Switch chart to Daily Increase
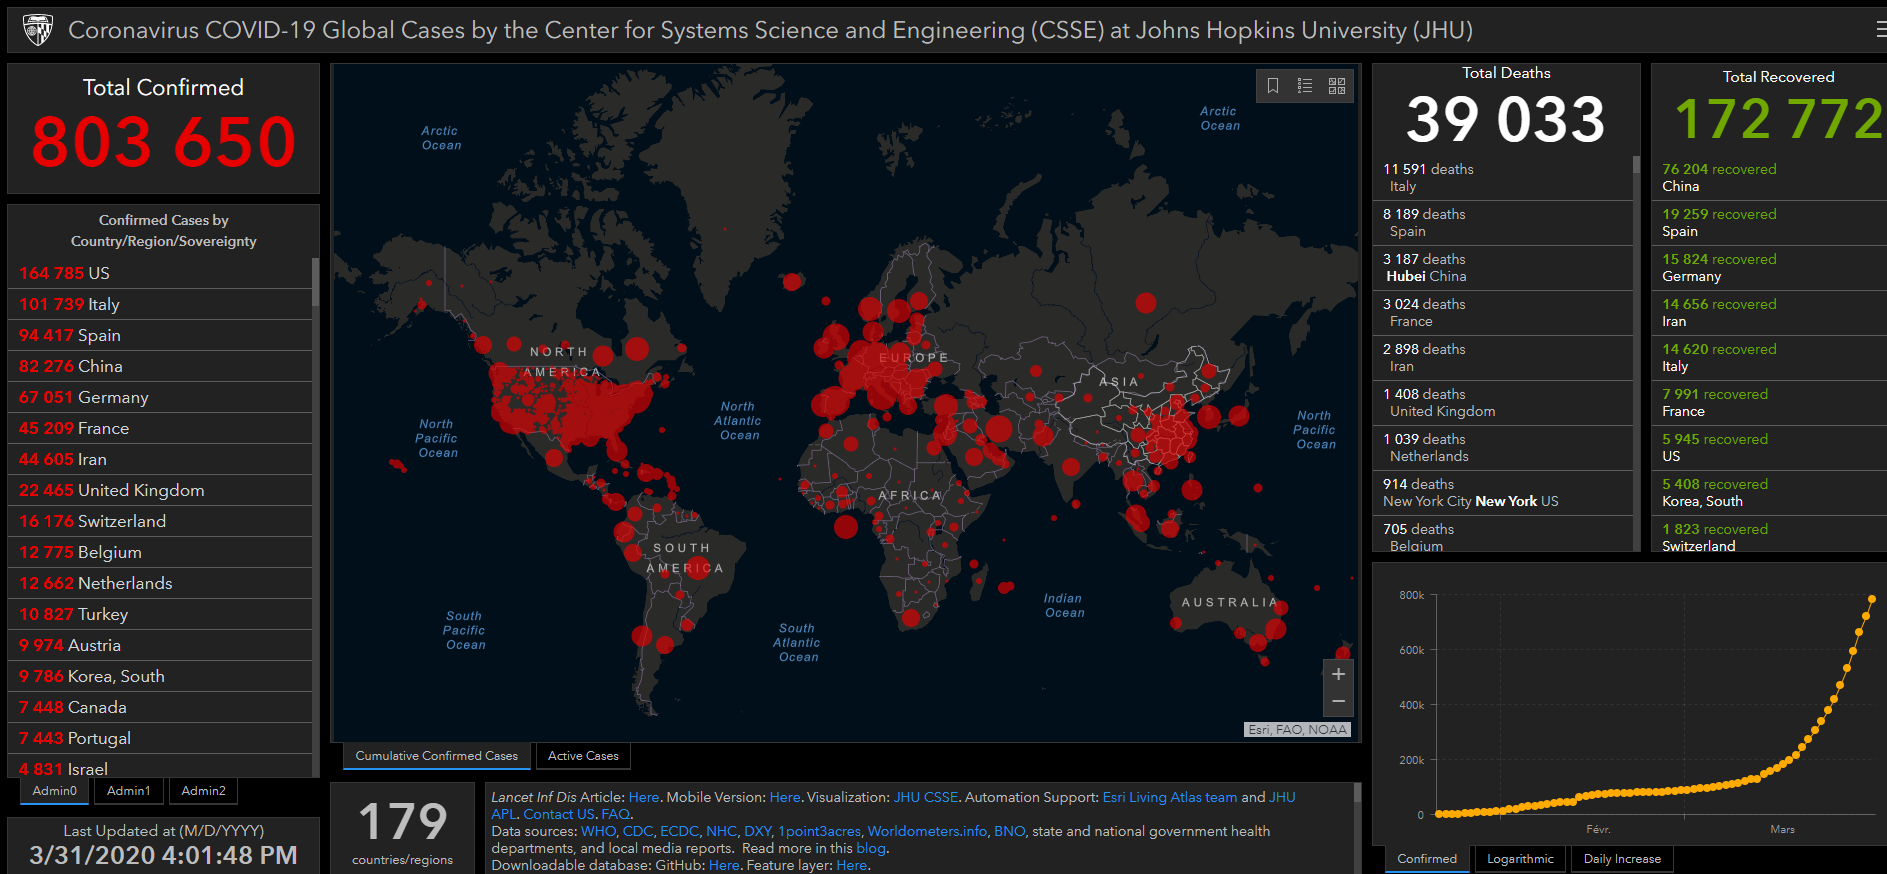 (x=1622, y=859)
